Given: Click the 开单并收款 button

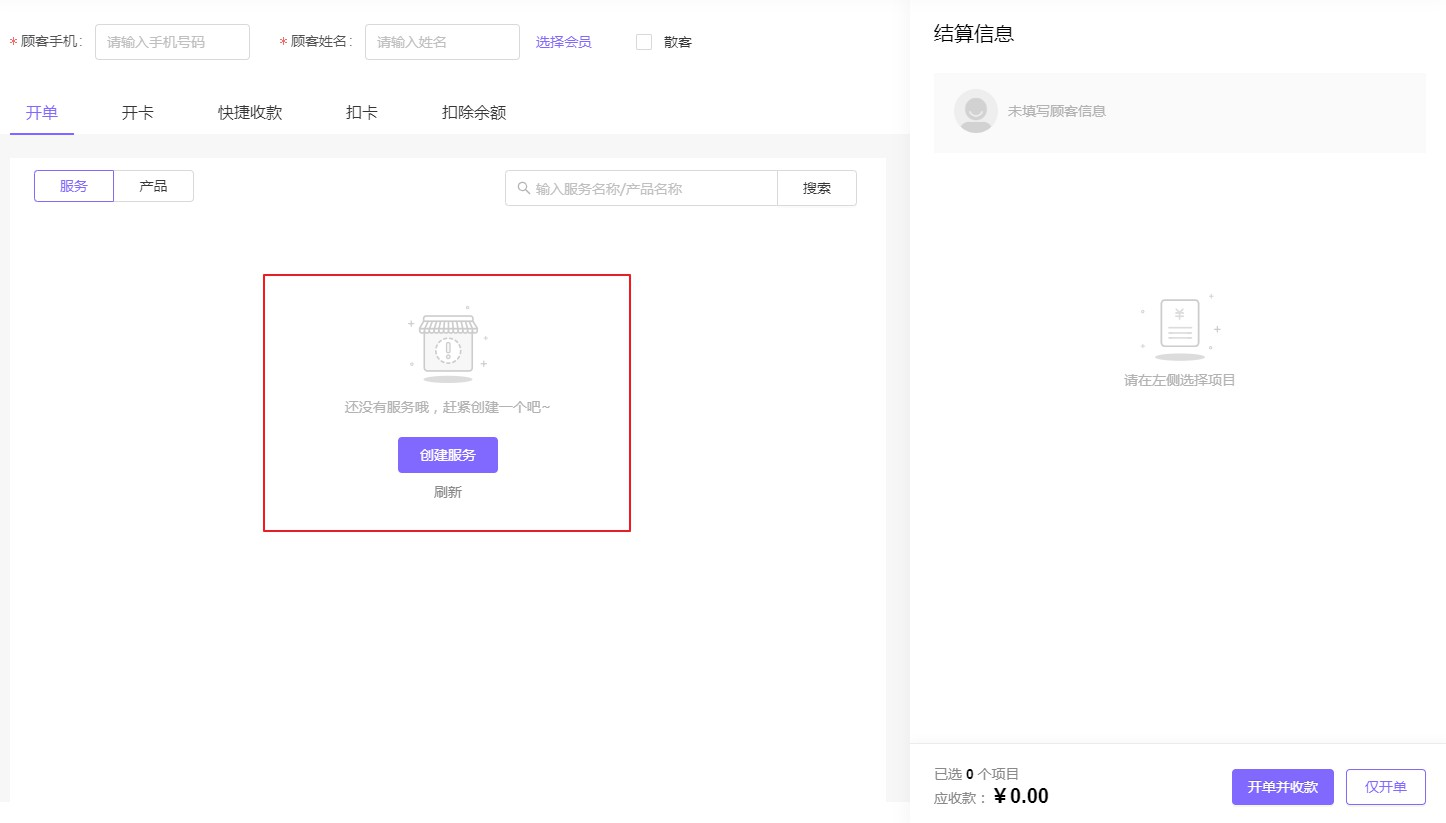Looking at the screenshot, I should coord(1283,787).
